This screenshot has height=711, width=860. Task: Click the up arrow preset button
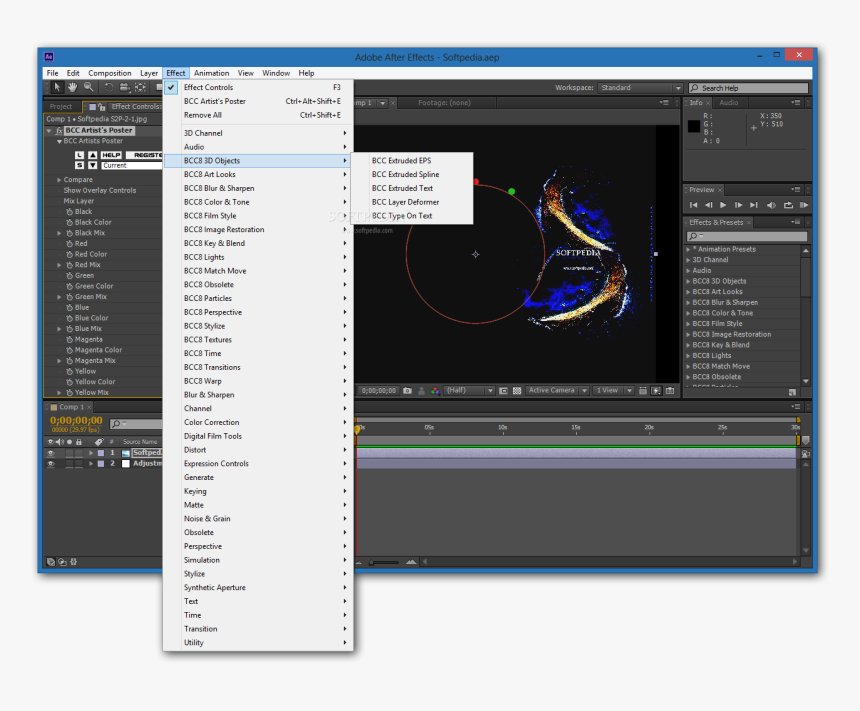(x=93, y=155)
